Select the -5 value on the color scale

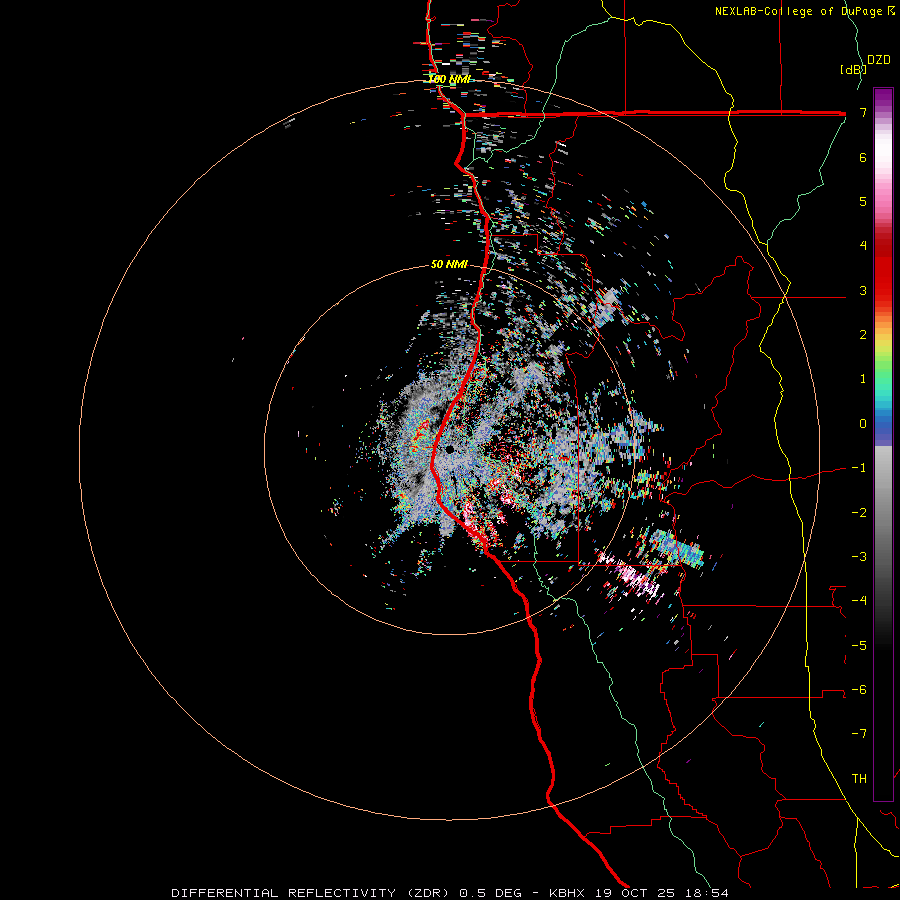pos(859,646)
